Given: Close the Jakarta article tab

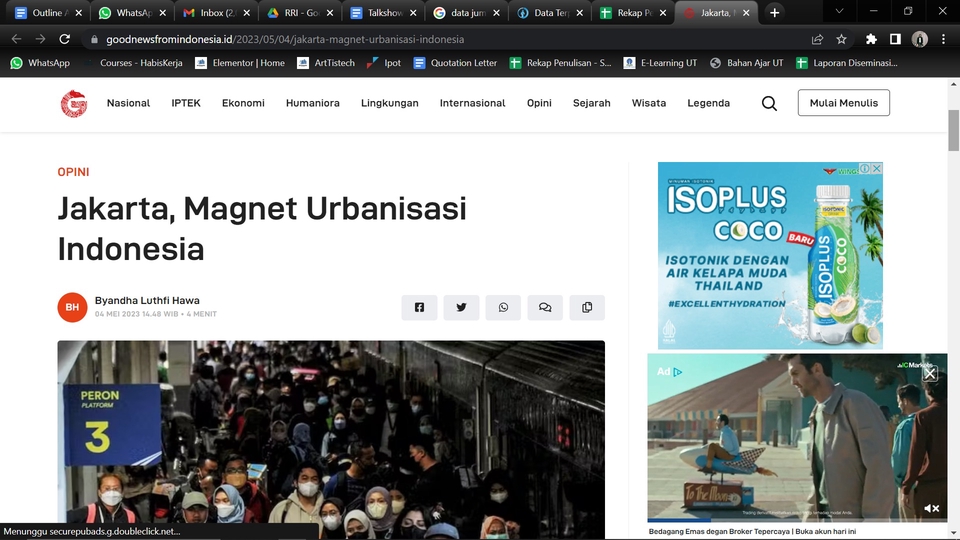Looking at the screenshot, I should (746, 12).
